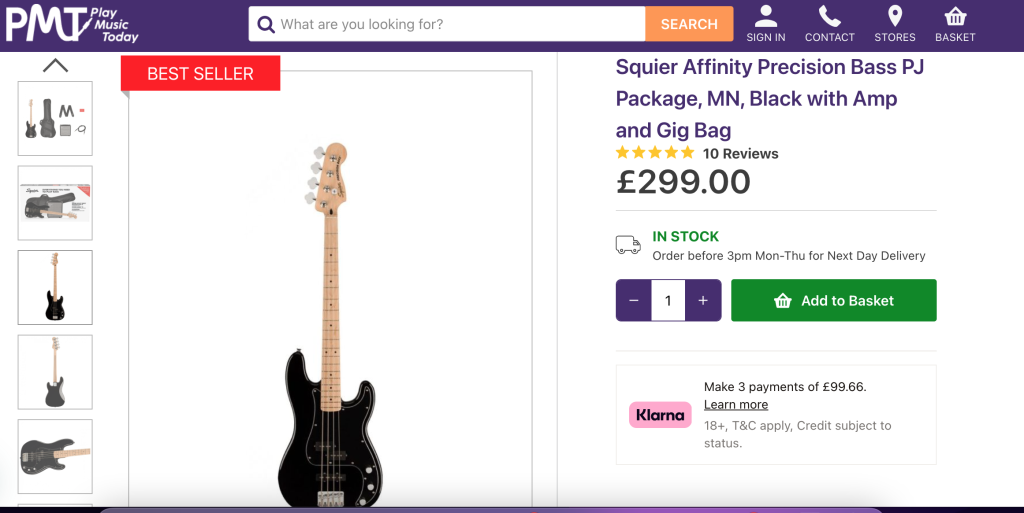Decrease quantity with minus button

tap(634, 300)
